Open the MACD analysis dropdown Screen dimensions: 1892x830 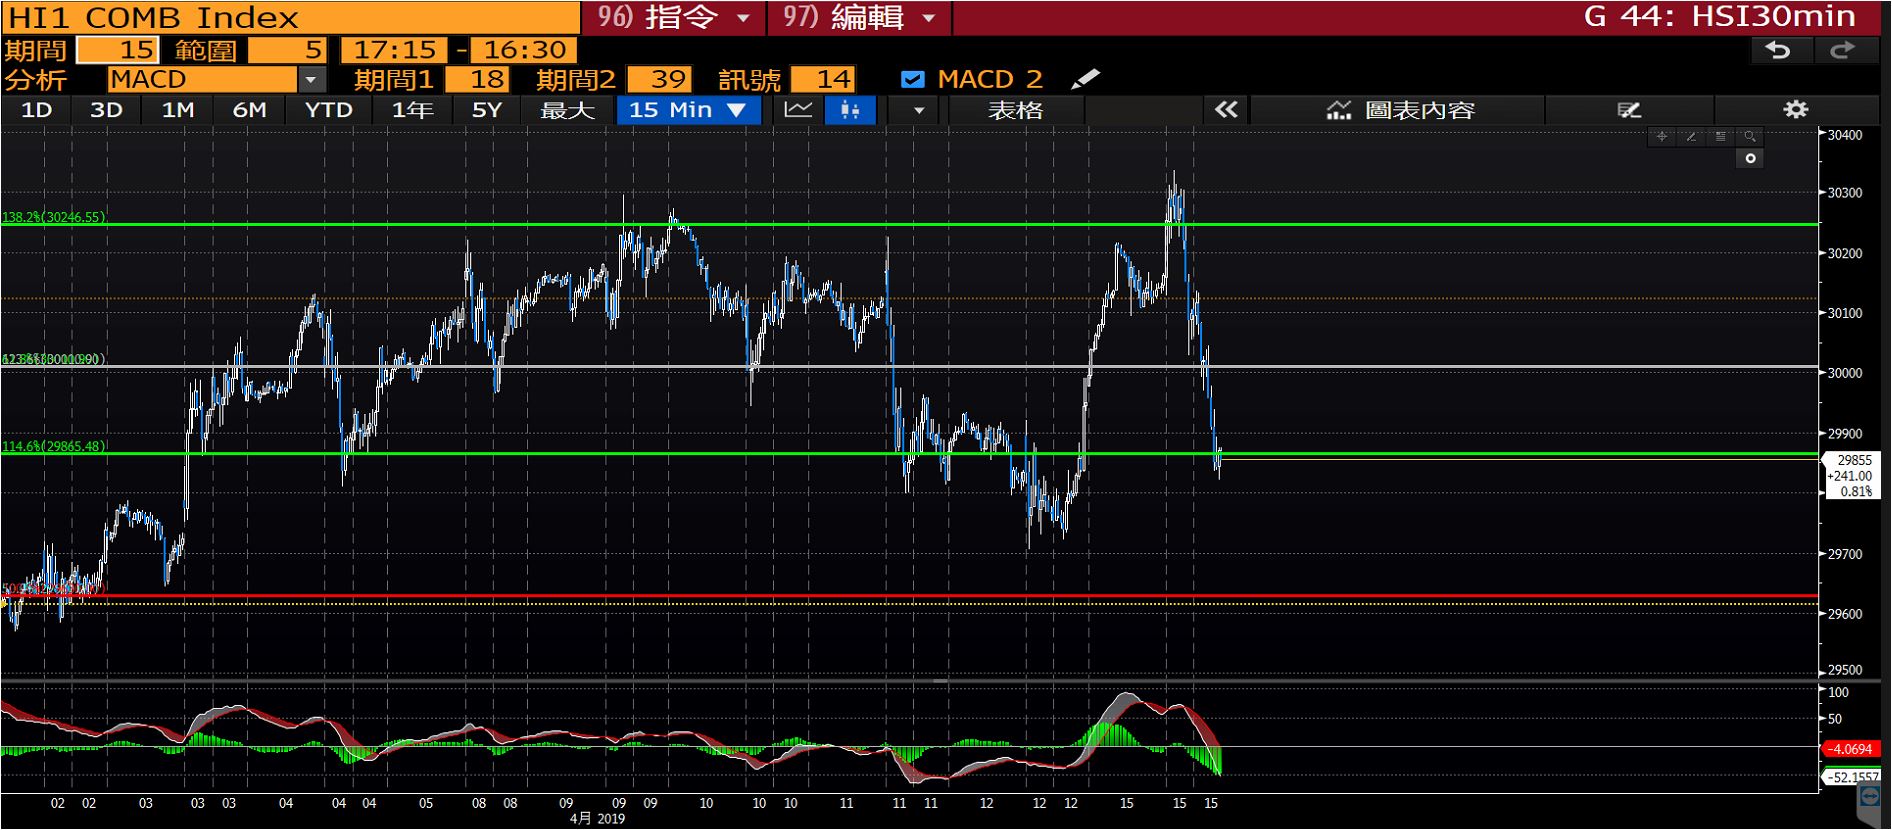click(x=311, y=79)
